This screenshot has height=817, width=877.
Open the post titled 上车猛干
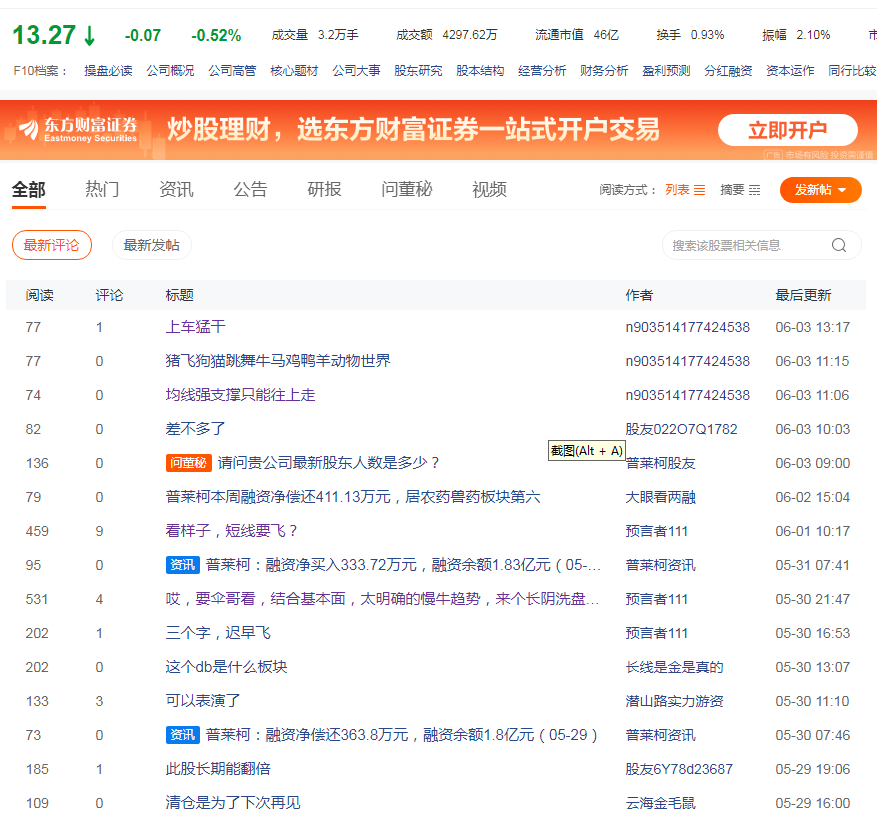click(195, 327)
